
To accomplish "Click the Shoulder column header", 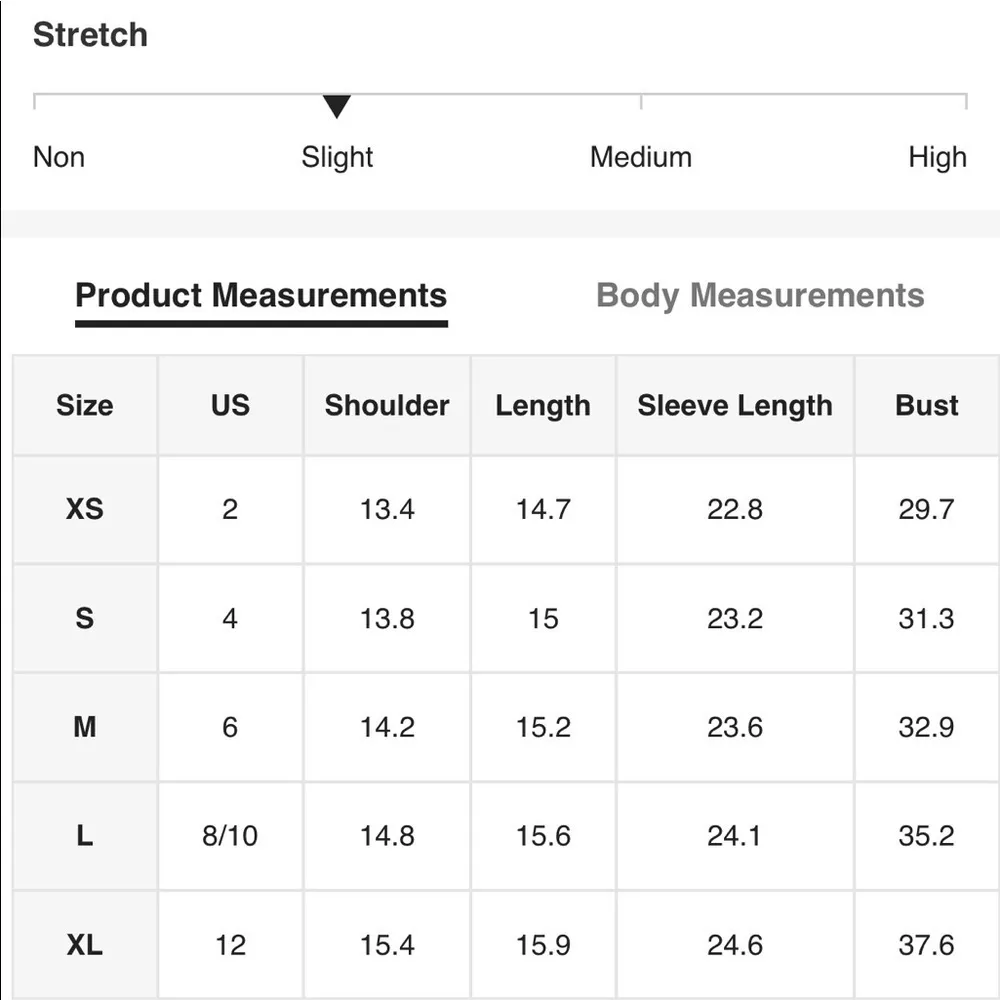I will (387, 405).
